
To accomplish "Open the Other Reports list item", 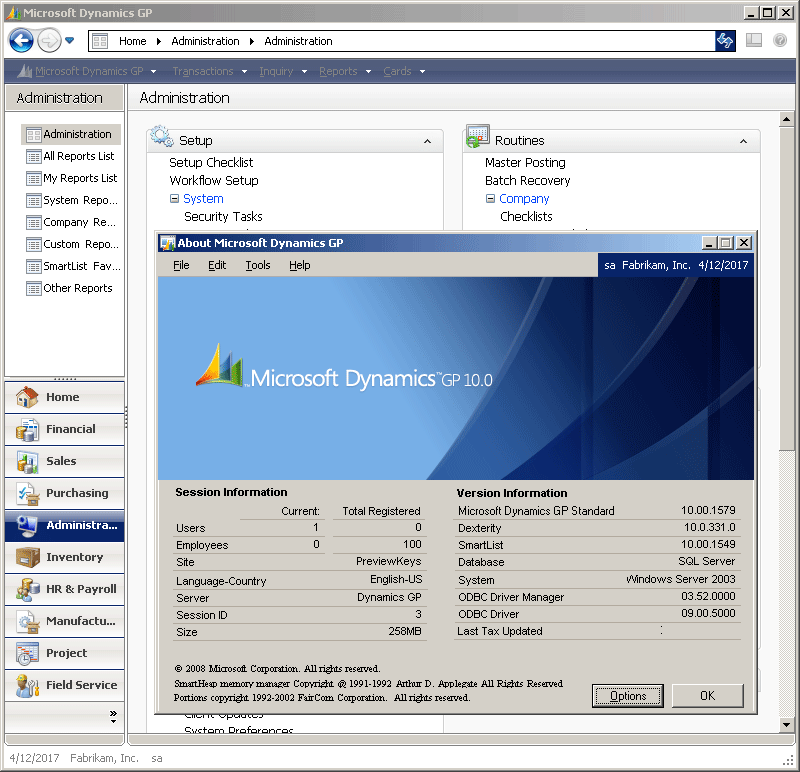I will point(69,288).
